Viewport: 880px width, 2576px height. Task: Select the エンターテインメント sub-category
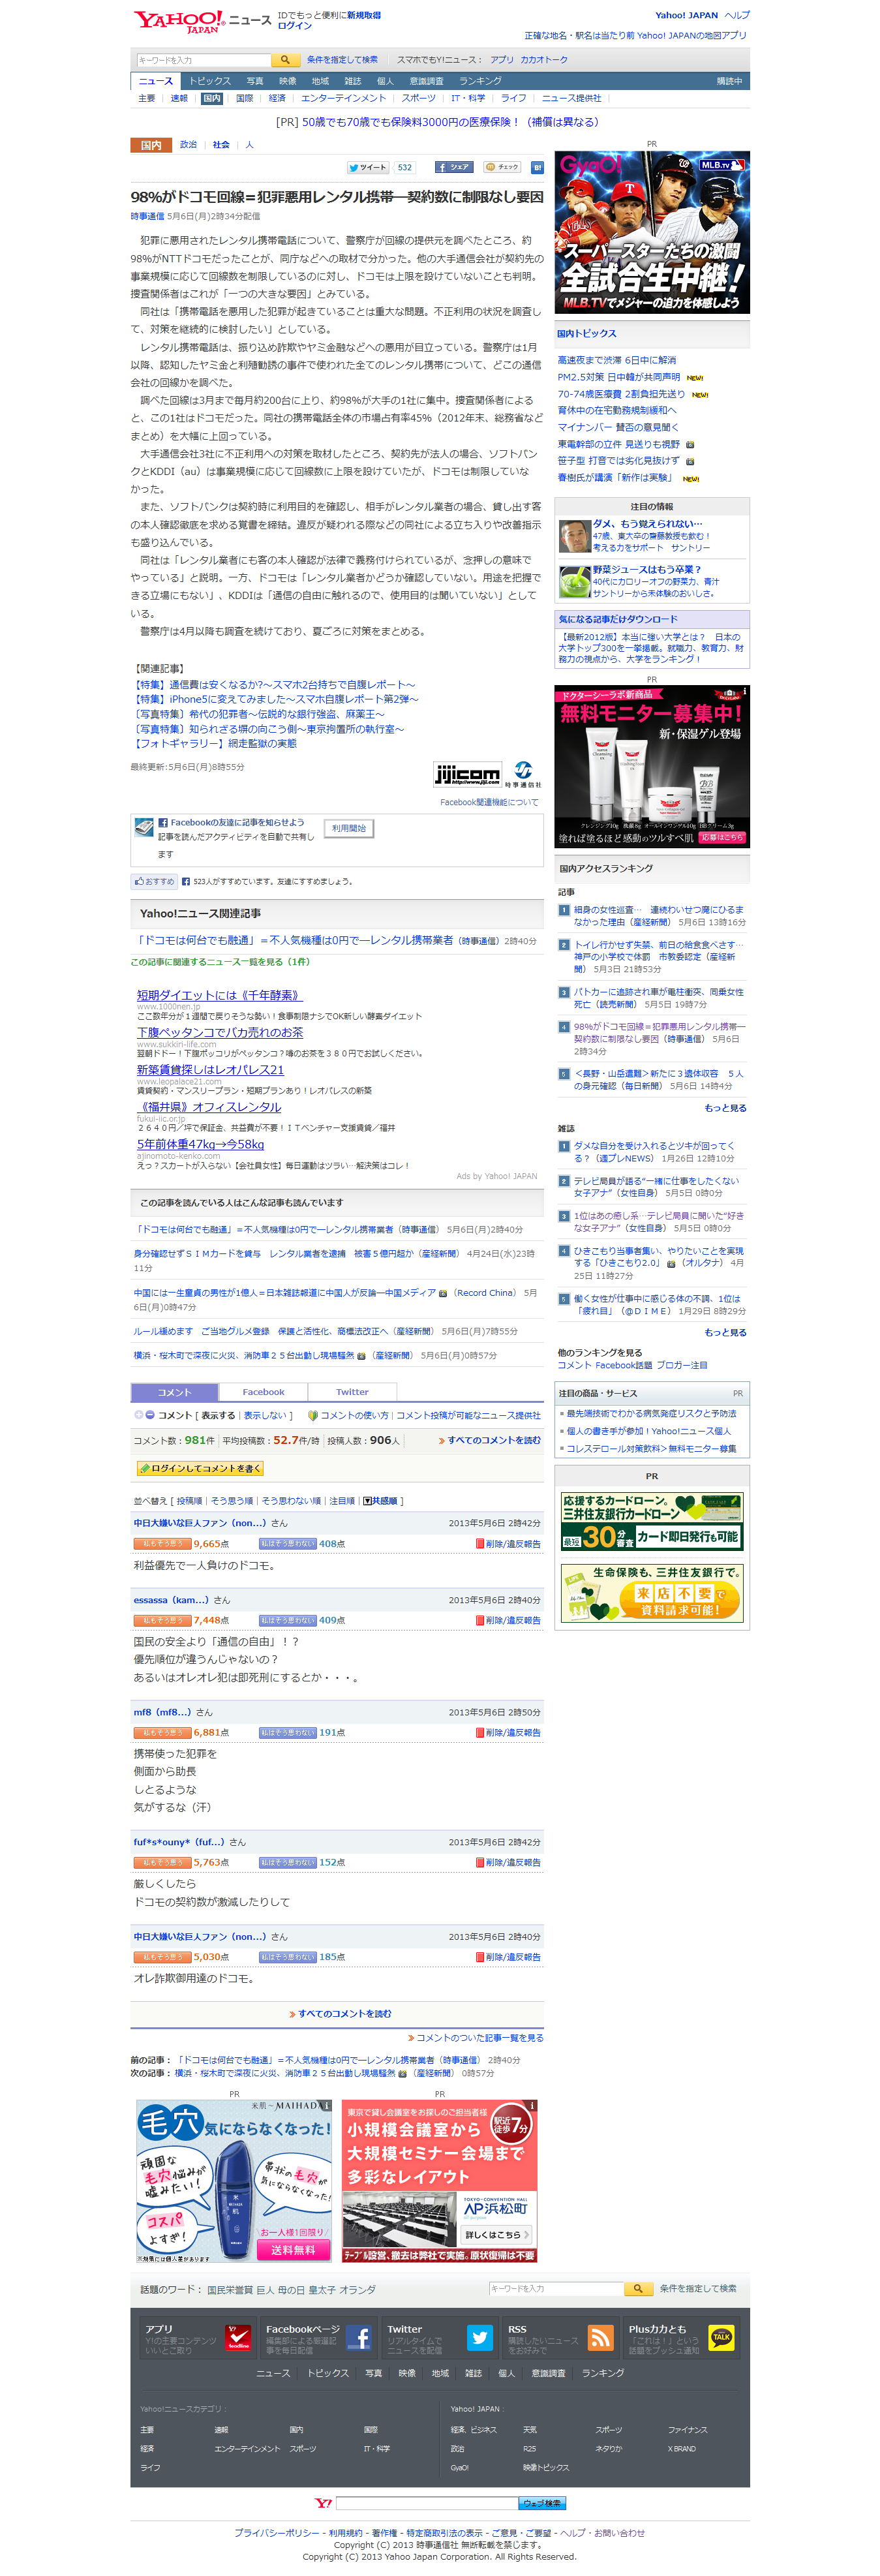click(x=343, y=98)
